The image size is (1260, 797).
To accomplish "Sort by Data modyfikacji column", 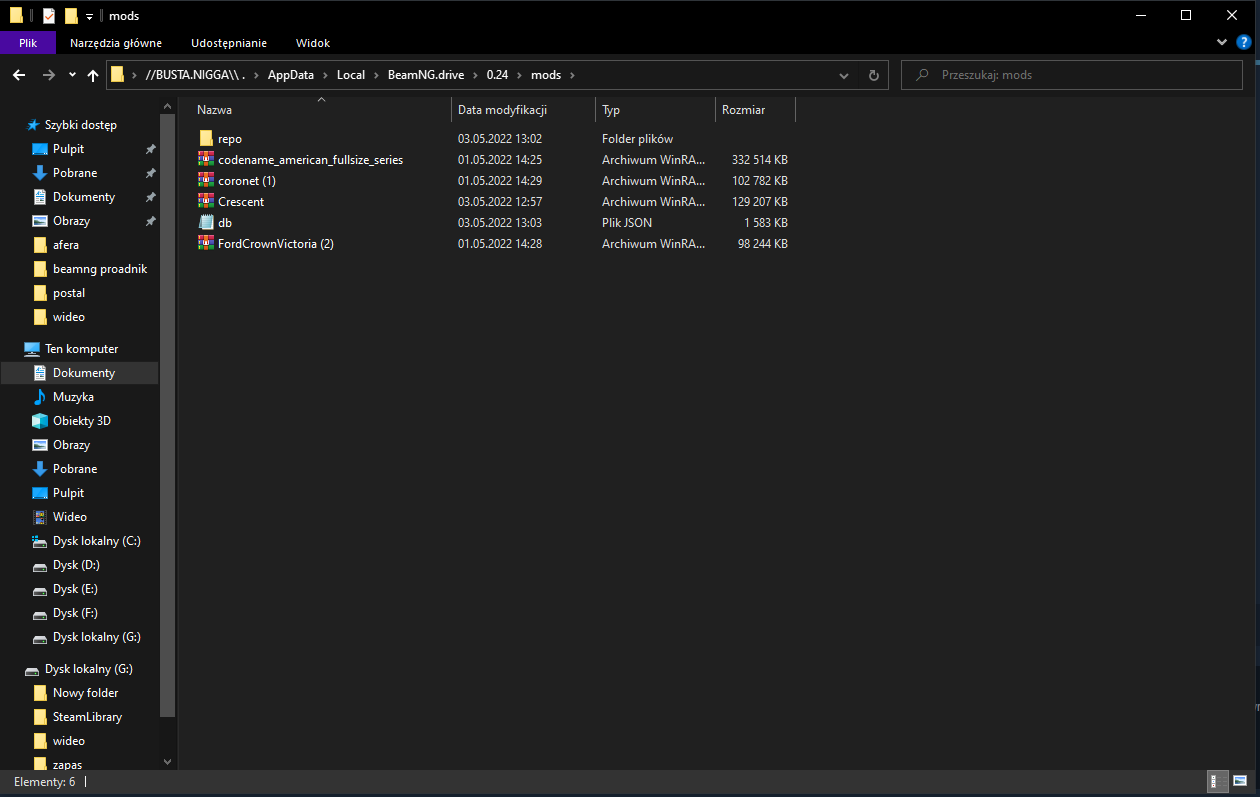I will pyautogui.click(x=523, y=110).
